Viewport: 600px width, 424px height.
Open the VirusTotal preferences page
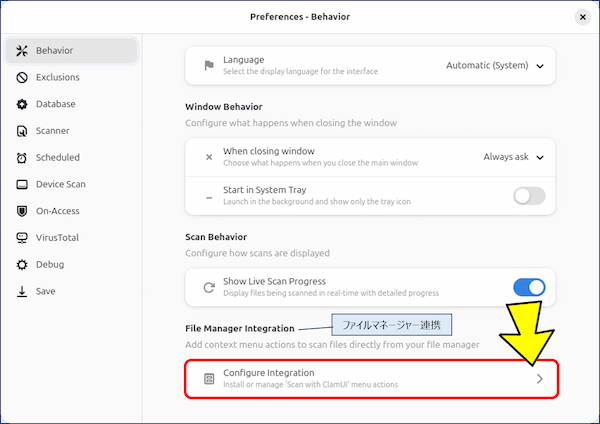click(71, 238)
